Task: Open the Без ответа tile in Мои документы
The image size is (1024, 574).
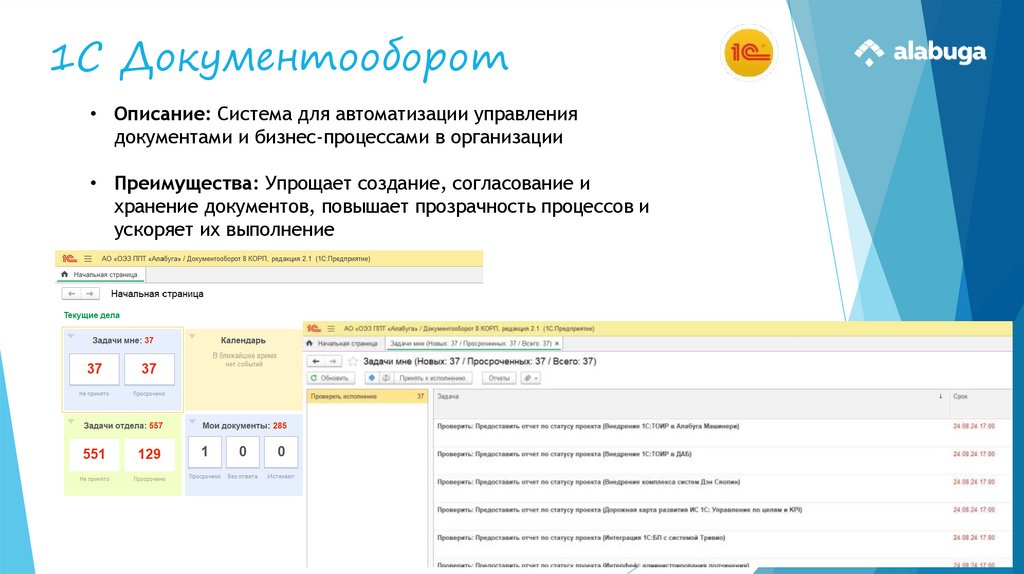Action: (242, 452)
